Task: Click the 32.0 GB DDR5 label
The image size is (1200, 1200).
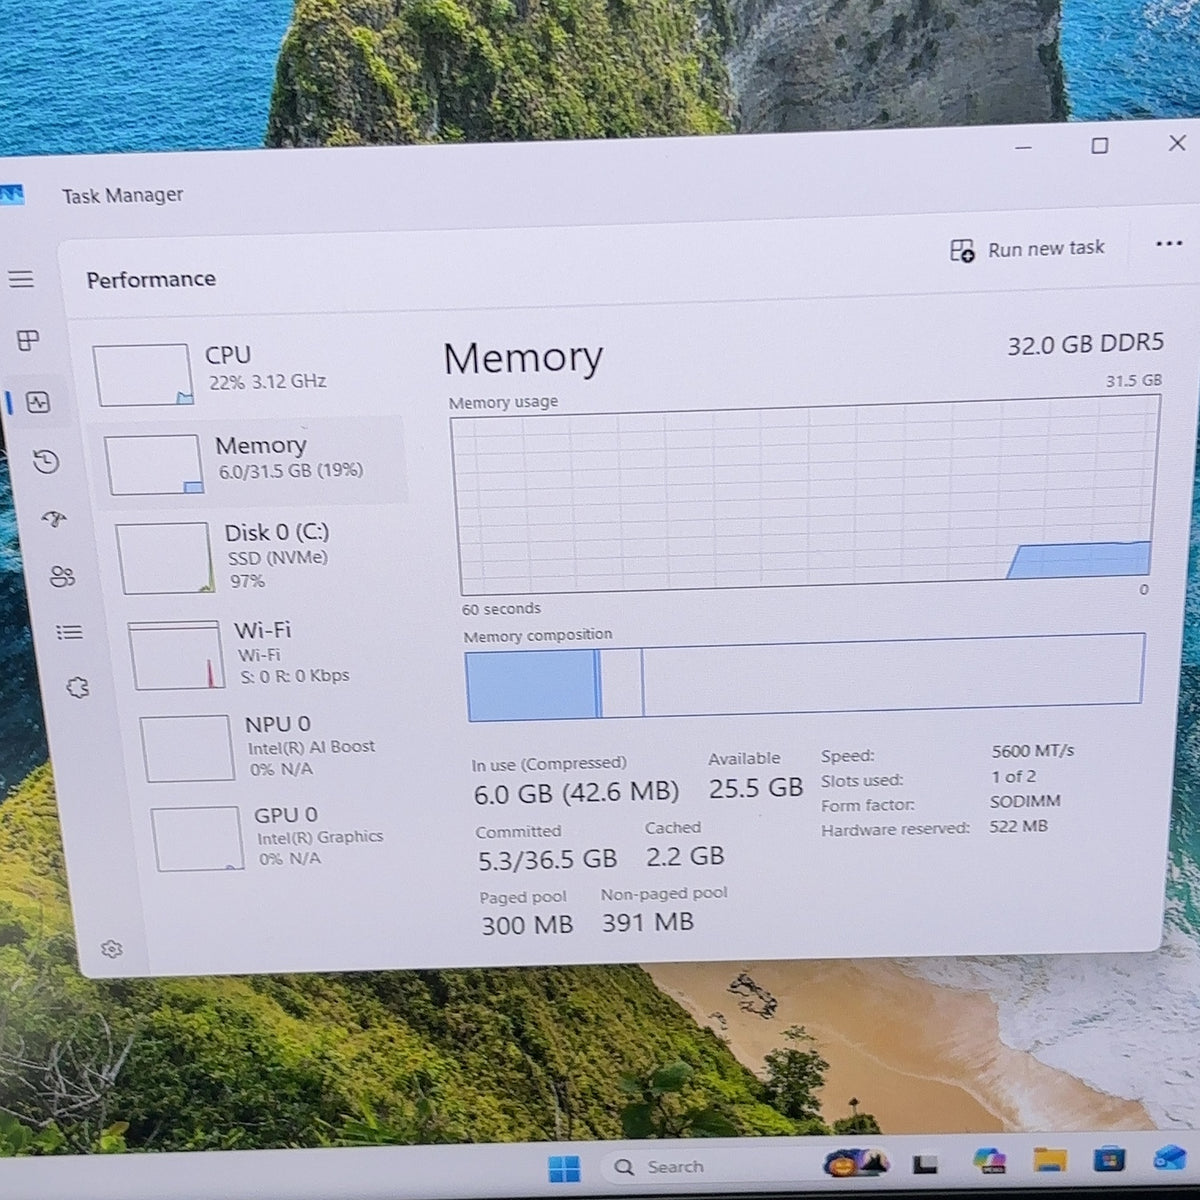Action: [x=1085, y=344]
